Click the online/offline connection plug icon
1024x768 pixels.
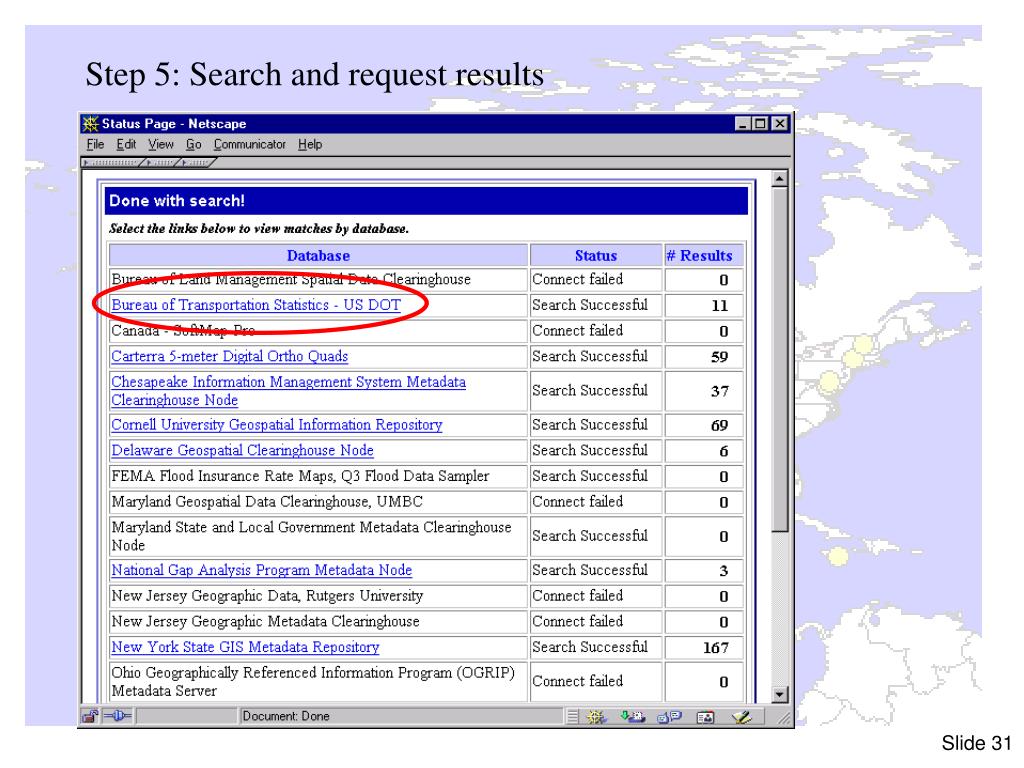tap(117, 716)
